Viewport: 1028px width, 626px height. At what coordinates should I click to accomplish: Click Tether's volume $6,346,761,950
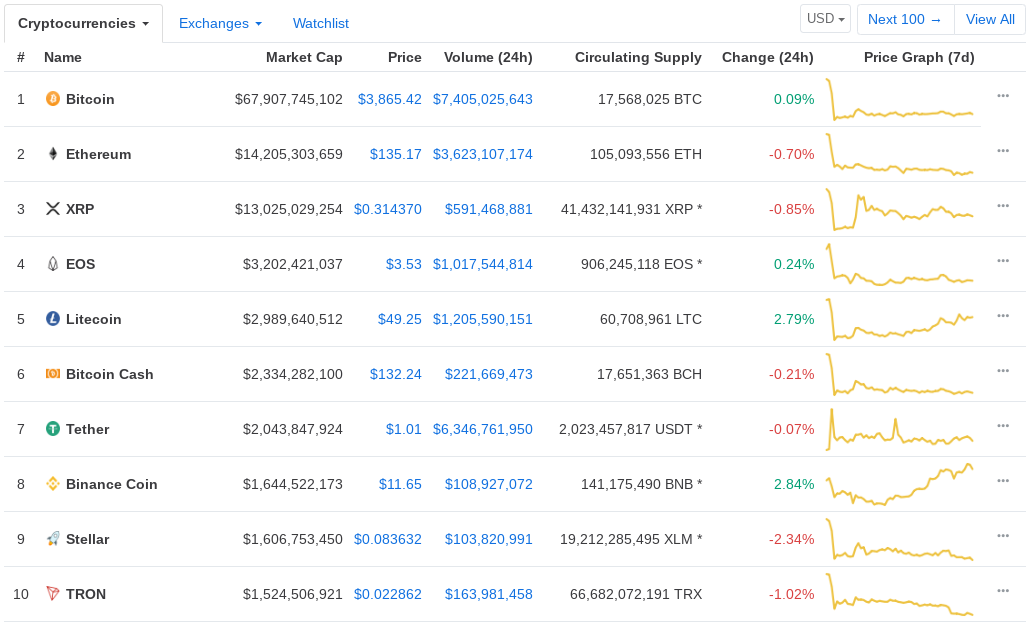point(483,429)
